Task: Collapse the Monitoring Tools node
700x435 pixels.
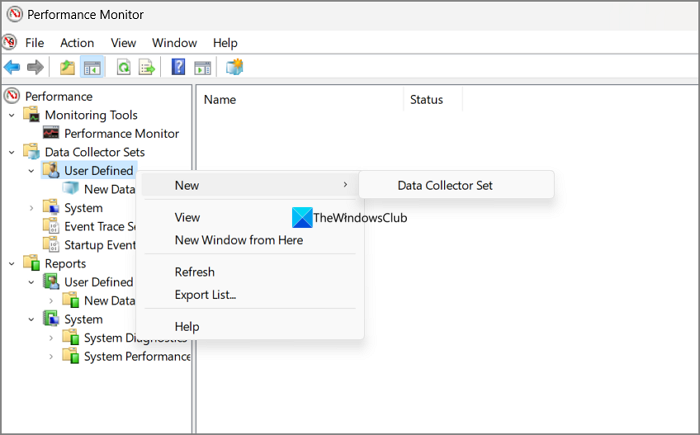Action: (x=12, y=115)
